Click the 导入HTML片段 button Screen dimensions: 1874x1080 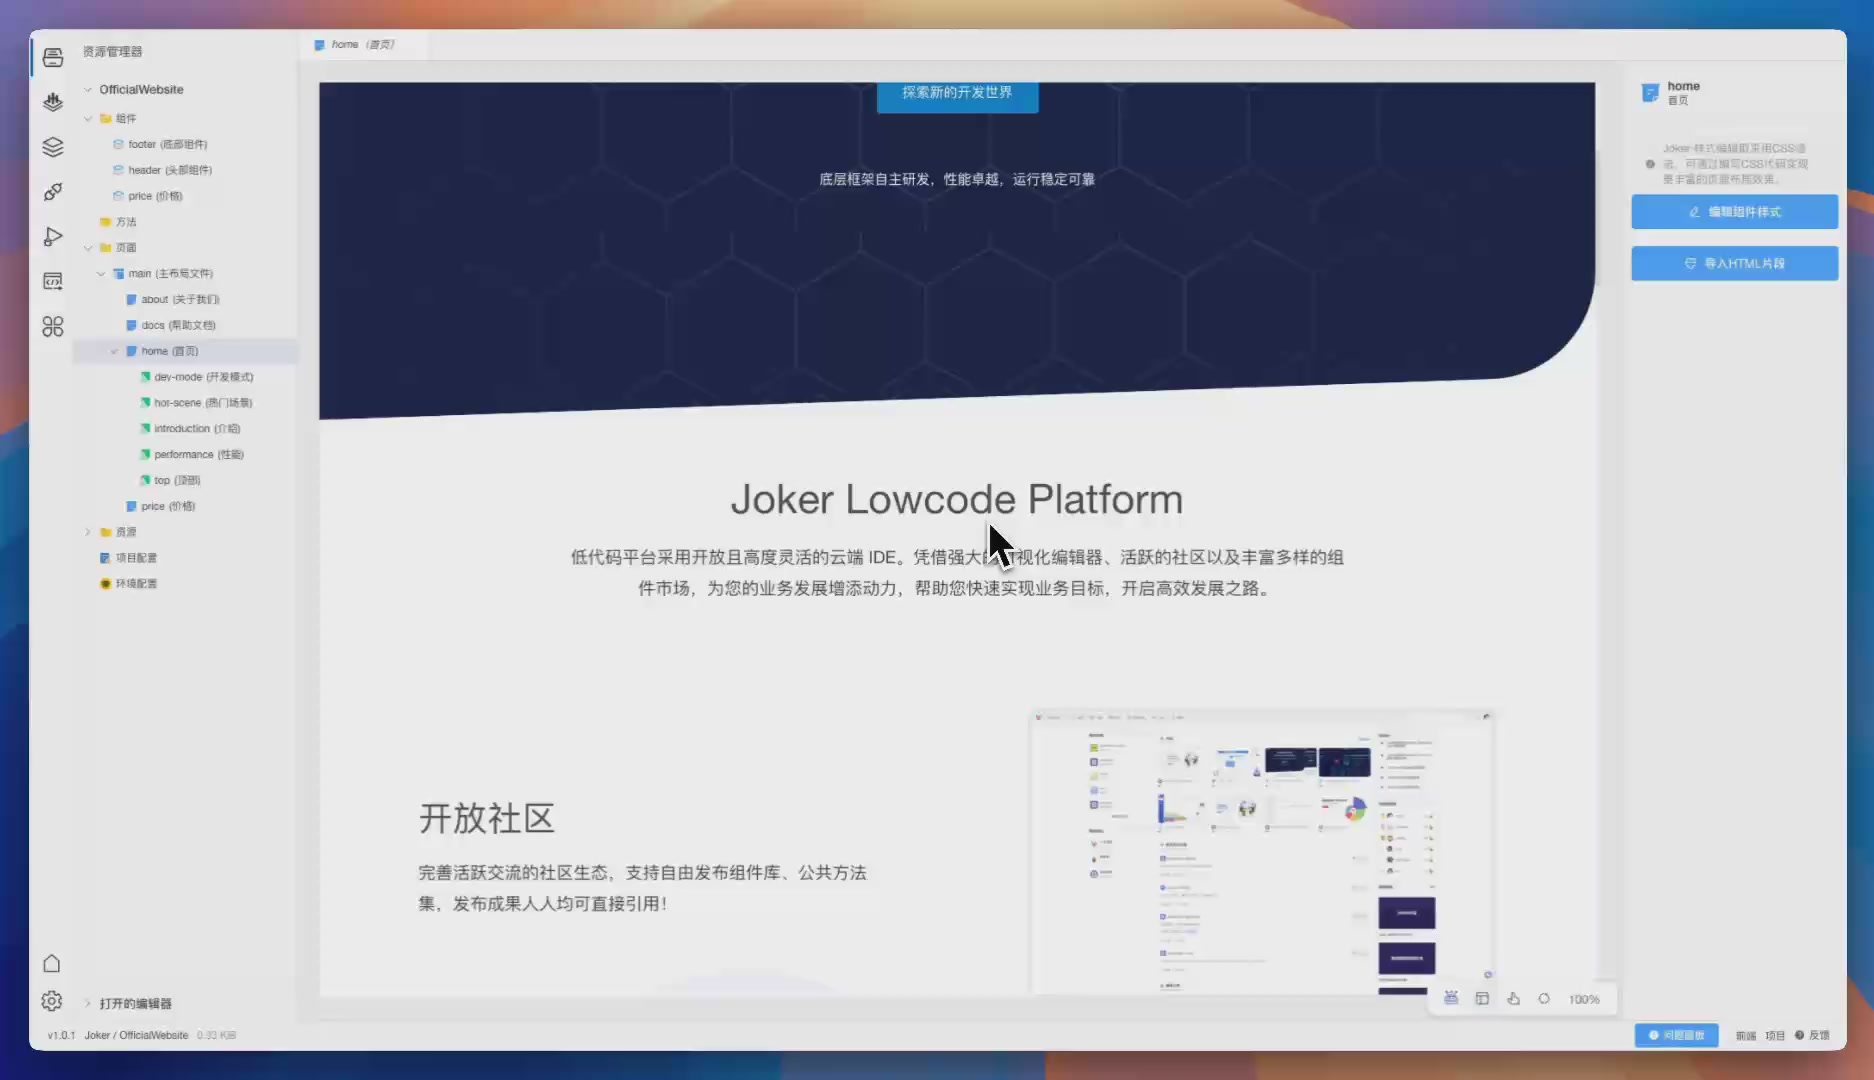(x=1734, y=263)
